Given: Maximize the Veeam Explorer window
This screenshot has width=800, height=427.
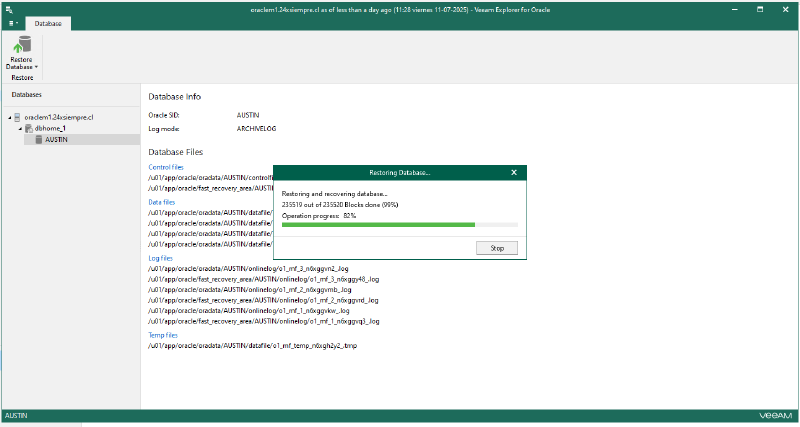Looking at the screenshot, I should (x=760, y=9).
